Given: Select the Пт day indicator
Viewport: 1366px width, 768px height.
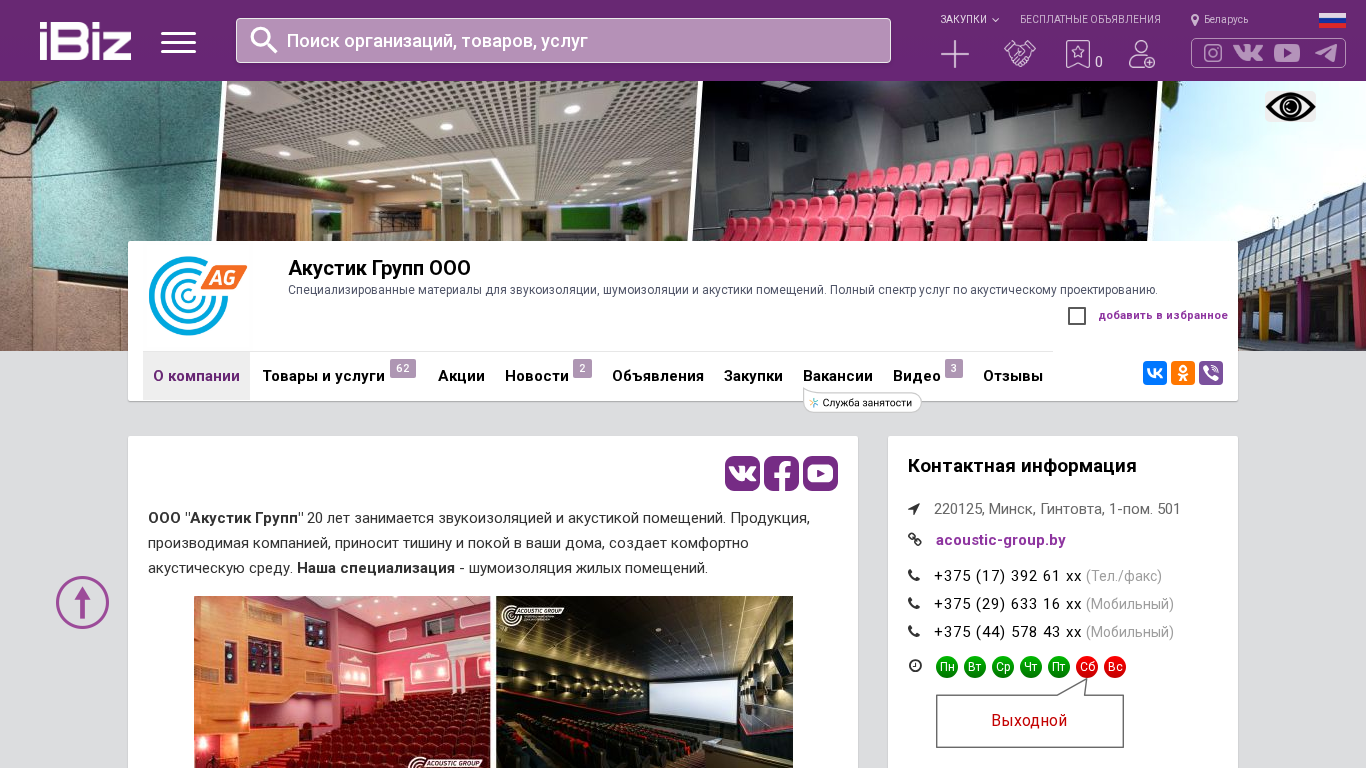Looking at the screenshot, I should (x=1059, y=667).
